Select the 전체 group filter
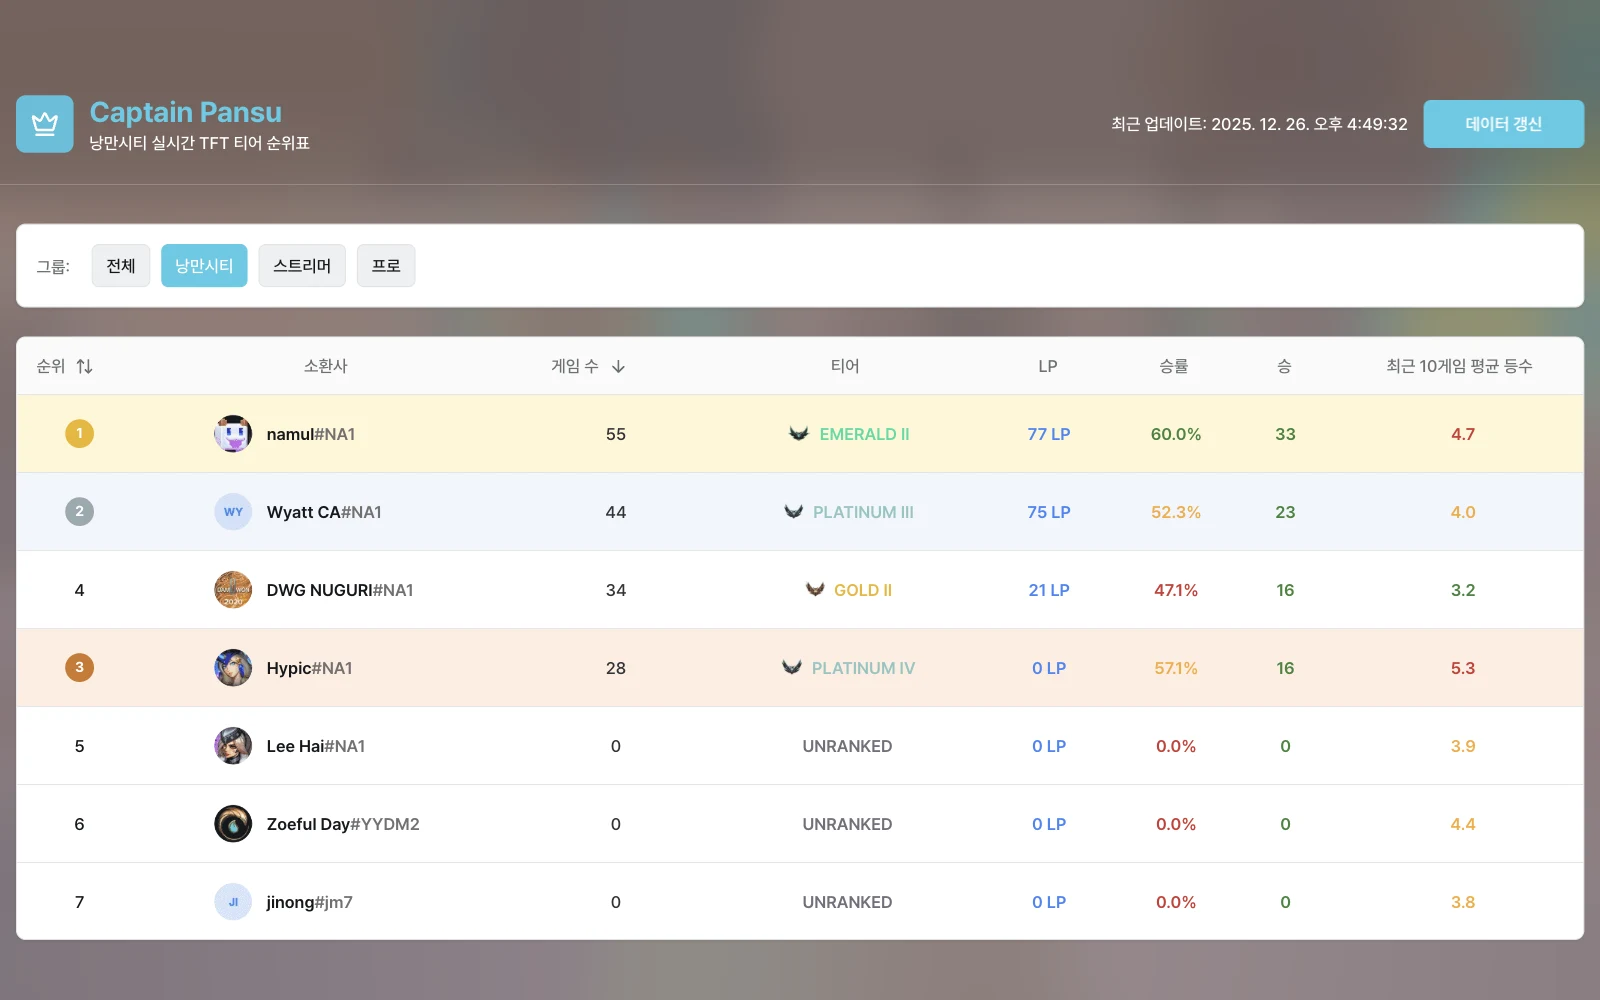 121,266
